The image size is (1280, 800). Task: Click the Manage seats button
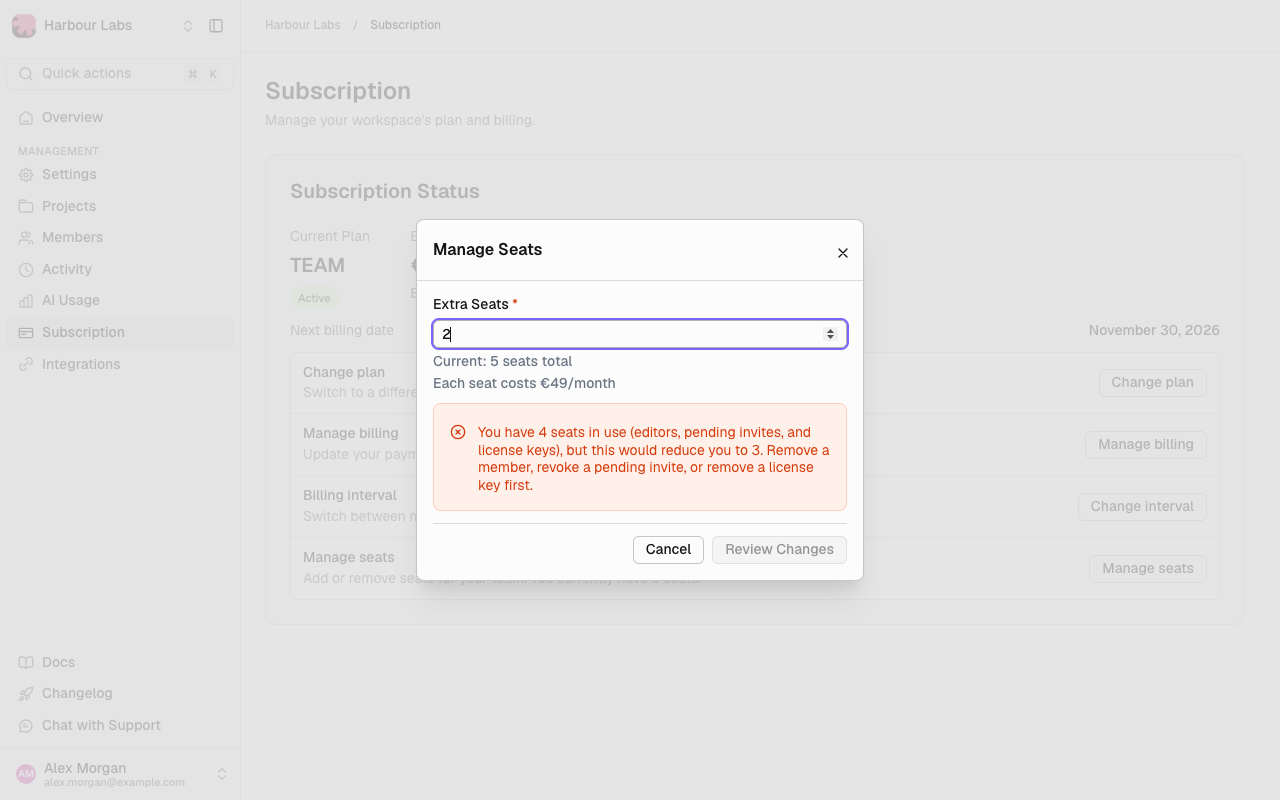pos(1148,569)
